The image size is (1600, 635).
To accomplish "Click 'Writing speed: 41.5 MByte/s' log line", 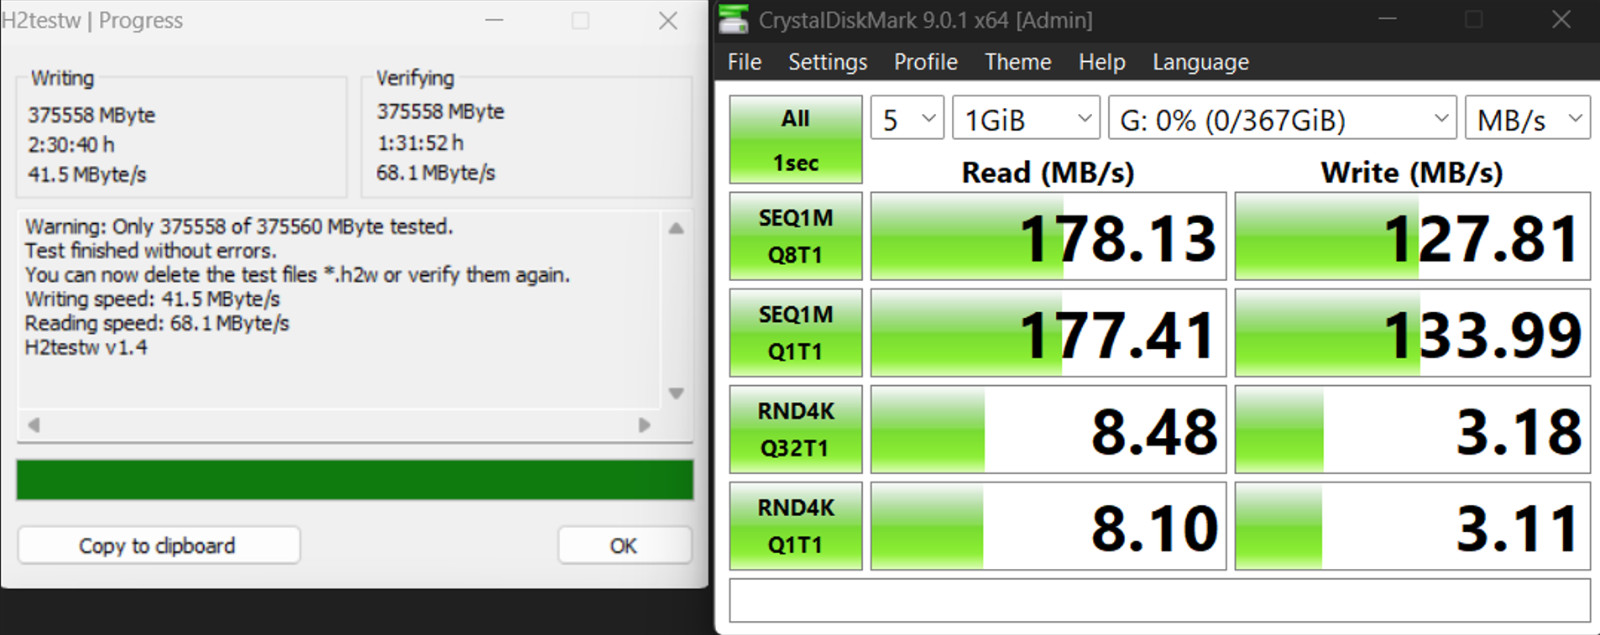I will pyautogui.click(x=152, y=299).
